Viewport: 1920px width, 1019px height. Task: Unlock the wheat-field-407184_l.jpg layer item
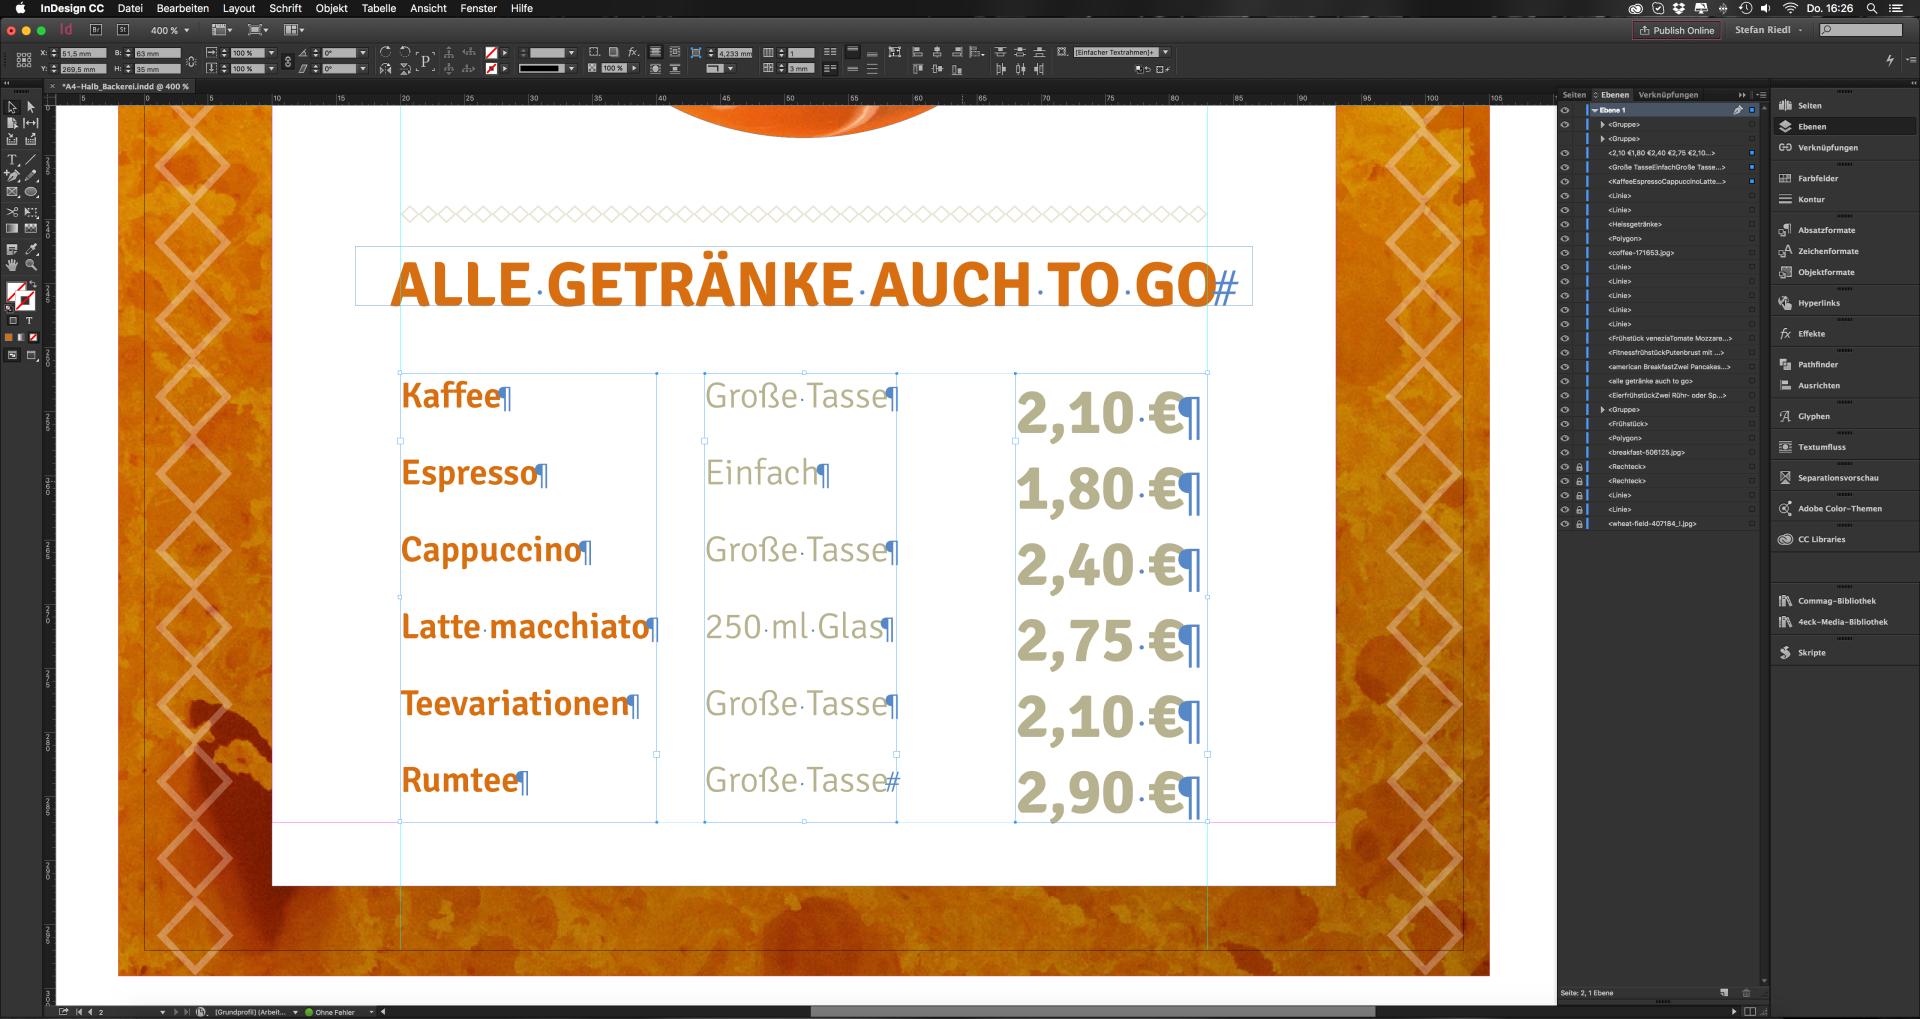1580,524
